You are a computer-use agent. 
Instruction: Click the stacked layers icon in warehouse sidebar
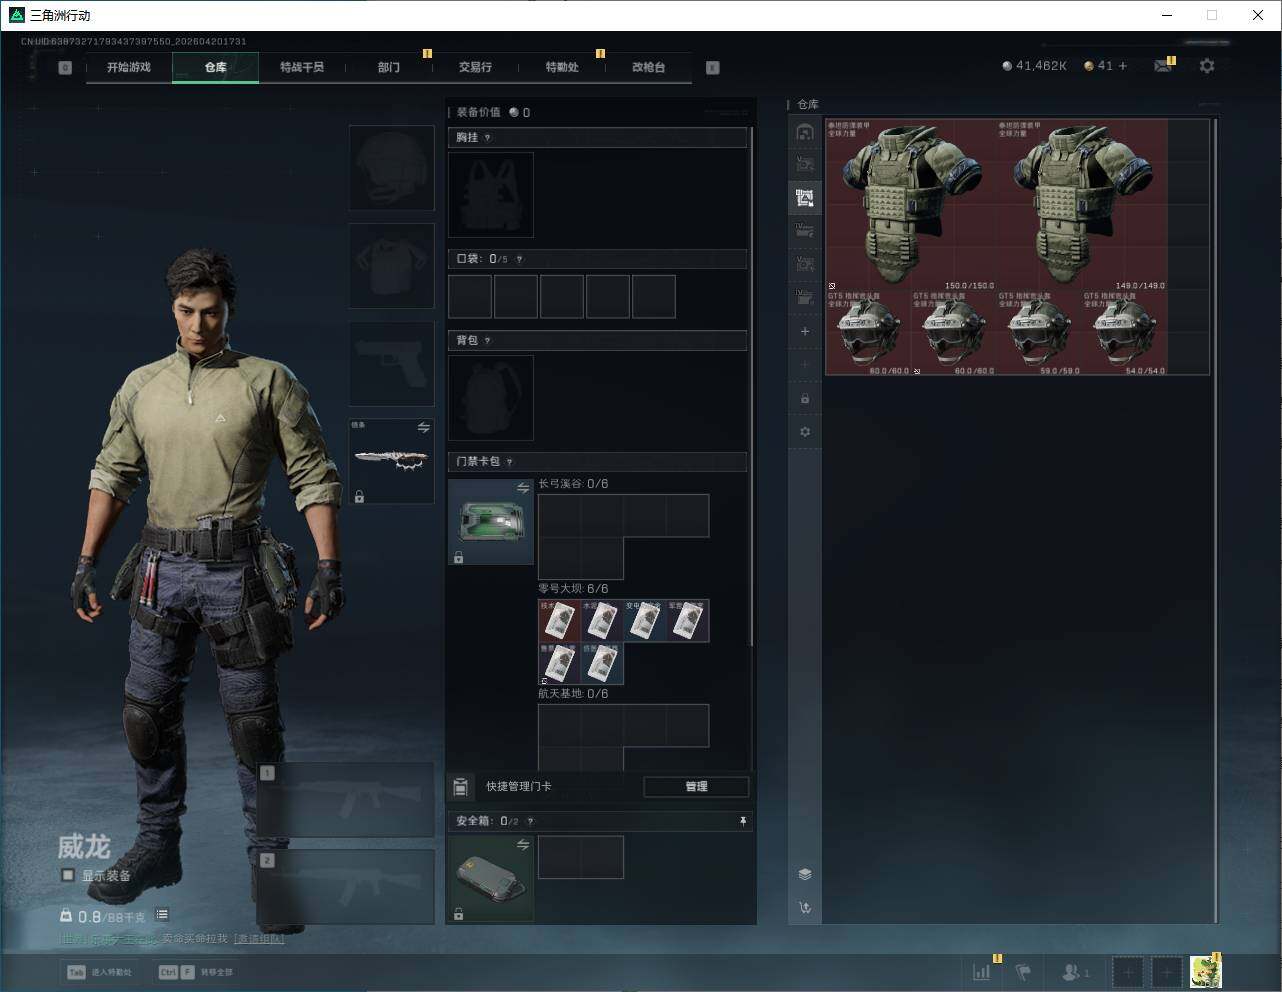tap(805, 874)
